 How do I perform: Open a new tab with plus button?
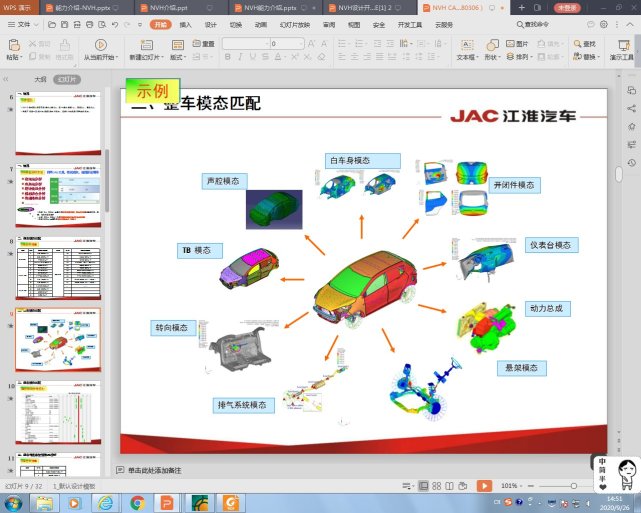[x=521, y=7]
